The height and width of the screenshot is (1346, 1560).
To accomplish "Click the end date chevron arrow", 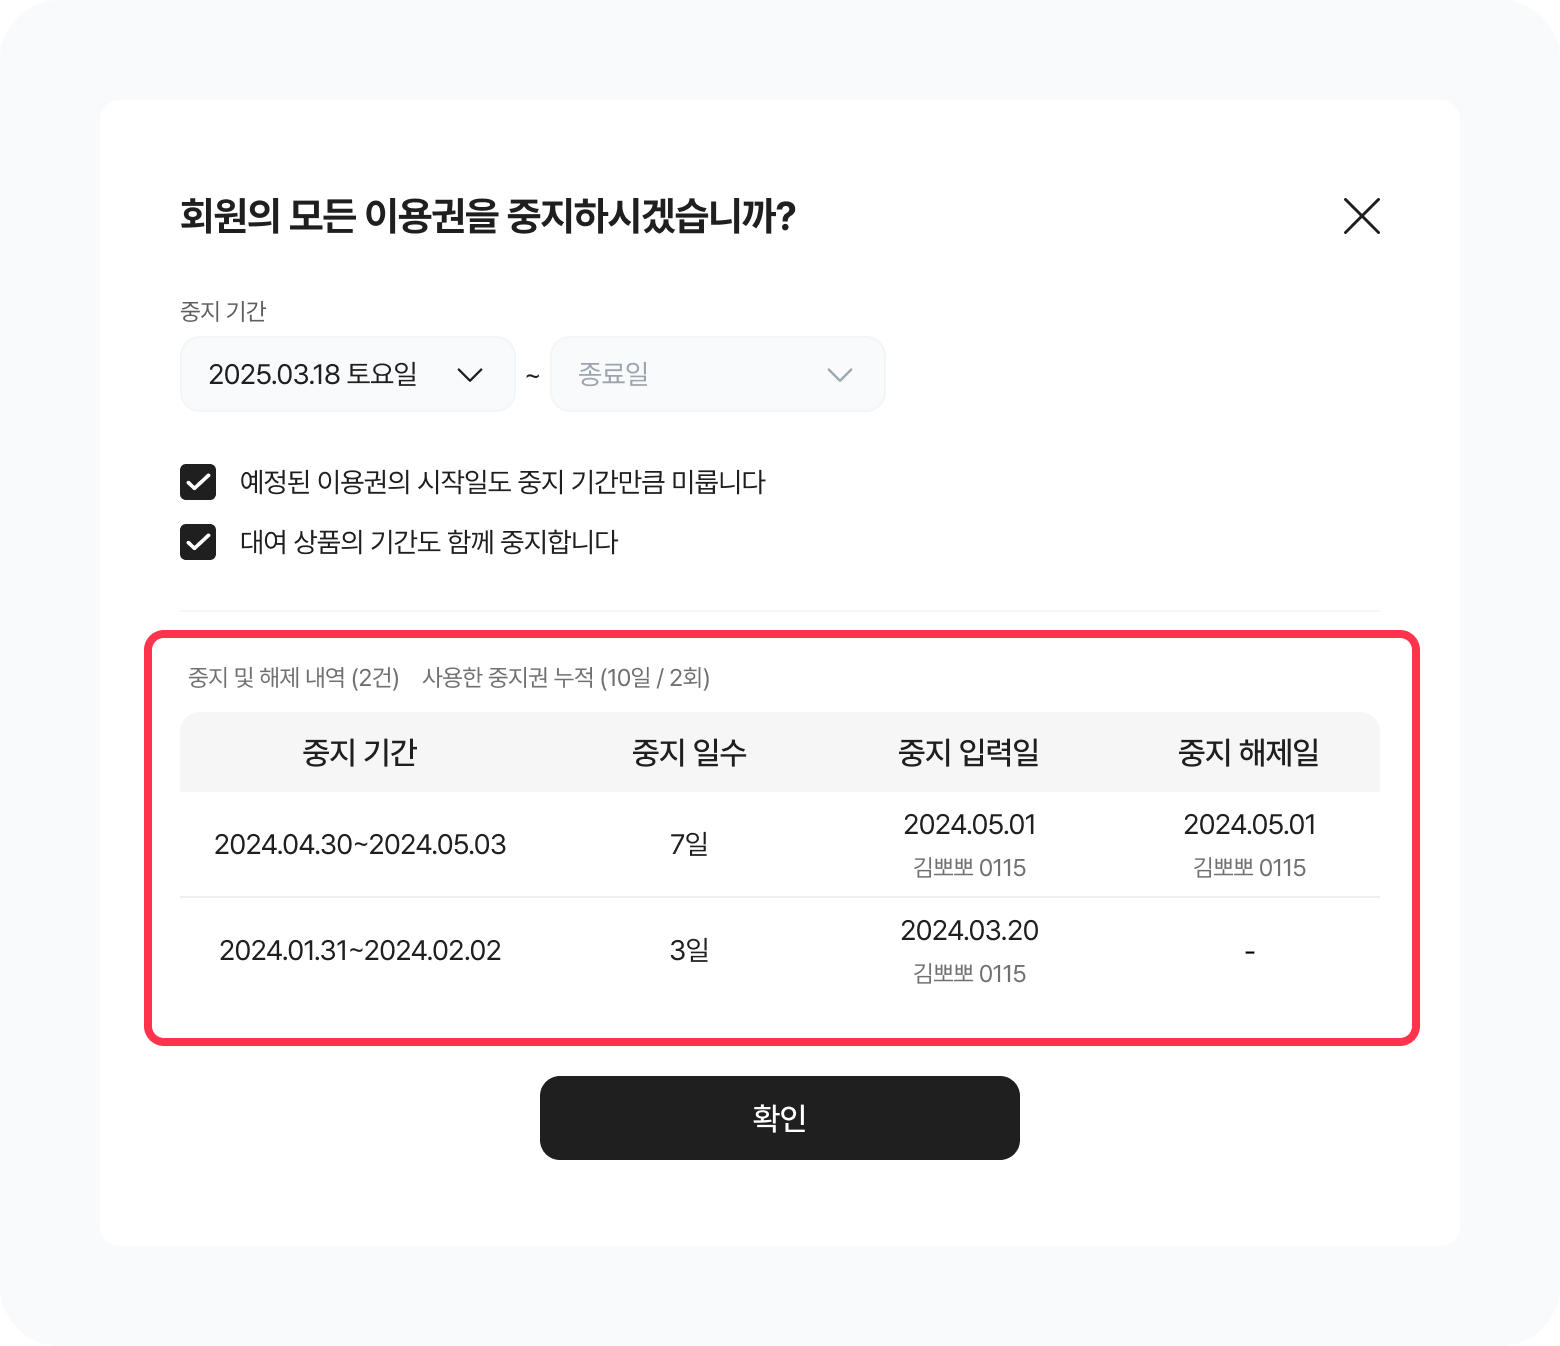I will [839, 375].
